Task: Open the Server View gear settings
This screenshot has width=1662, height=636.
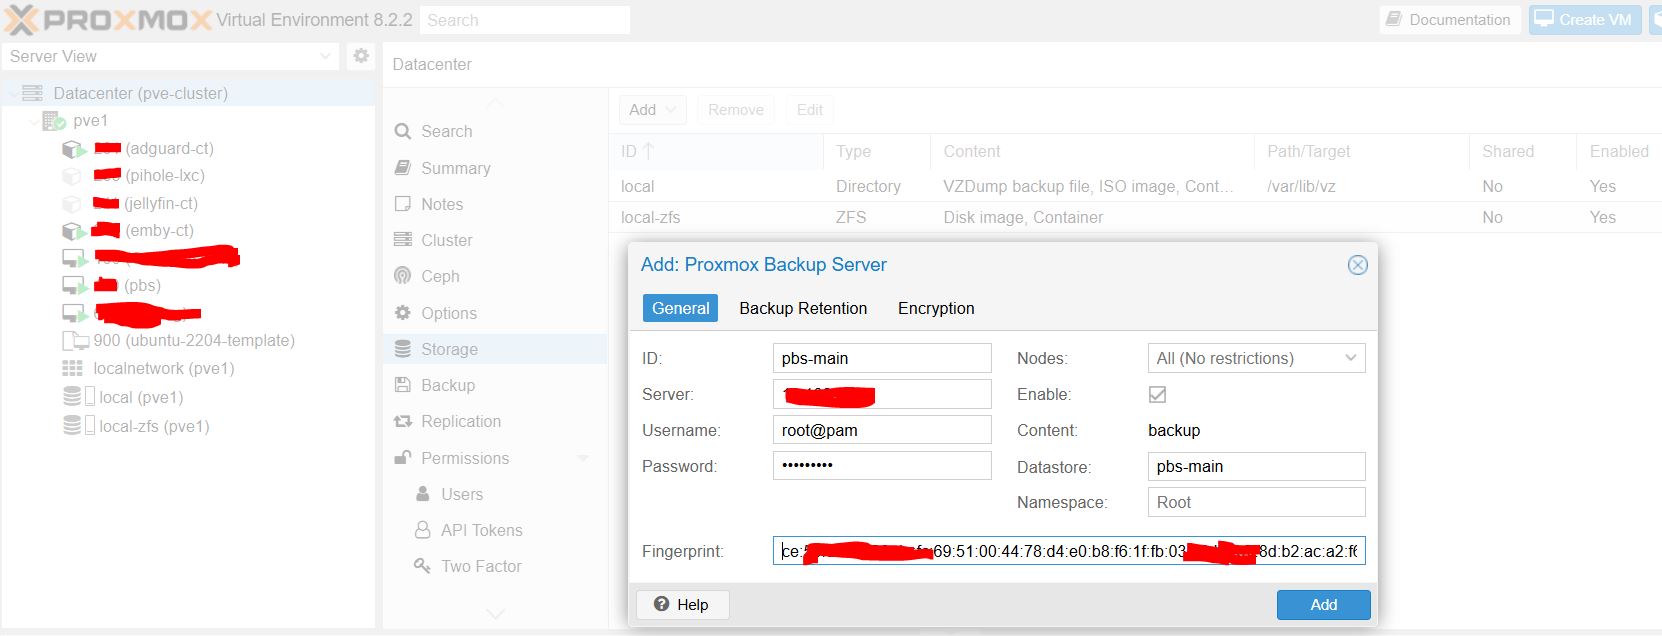Action: click(x=361, y=56)
